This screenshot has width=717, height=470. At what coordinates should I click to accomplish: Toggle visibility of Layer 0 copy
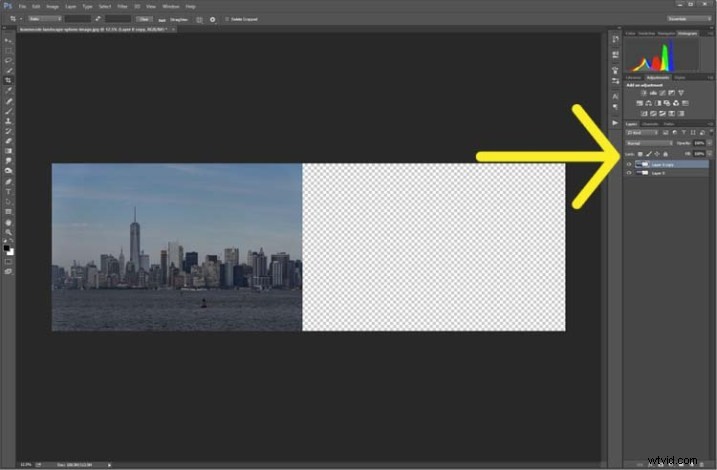pos(629,164)
